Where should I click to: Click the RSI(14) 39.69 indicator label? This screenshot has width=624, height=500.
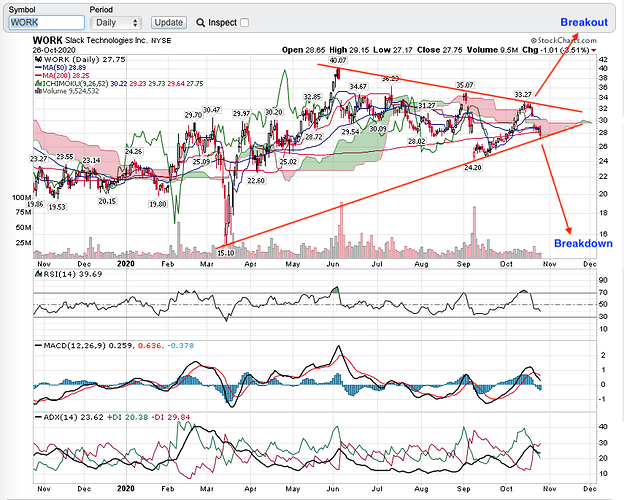click(x=68, y=274)
